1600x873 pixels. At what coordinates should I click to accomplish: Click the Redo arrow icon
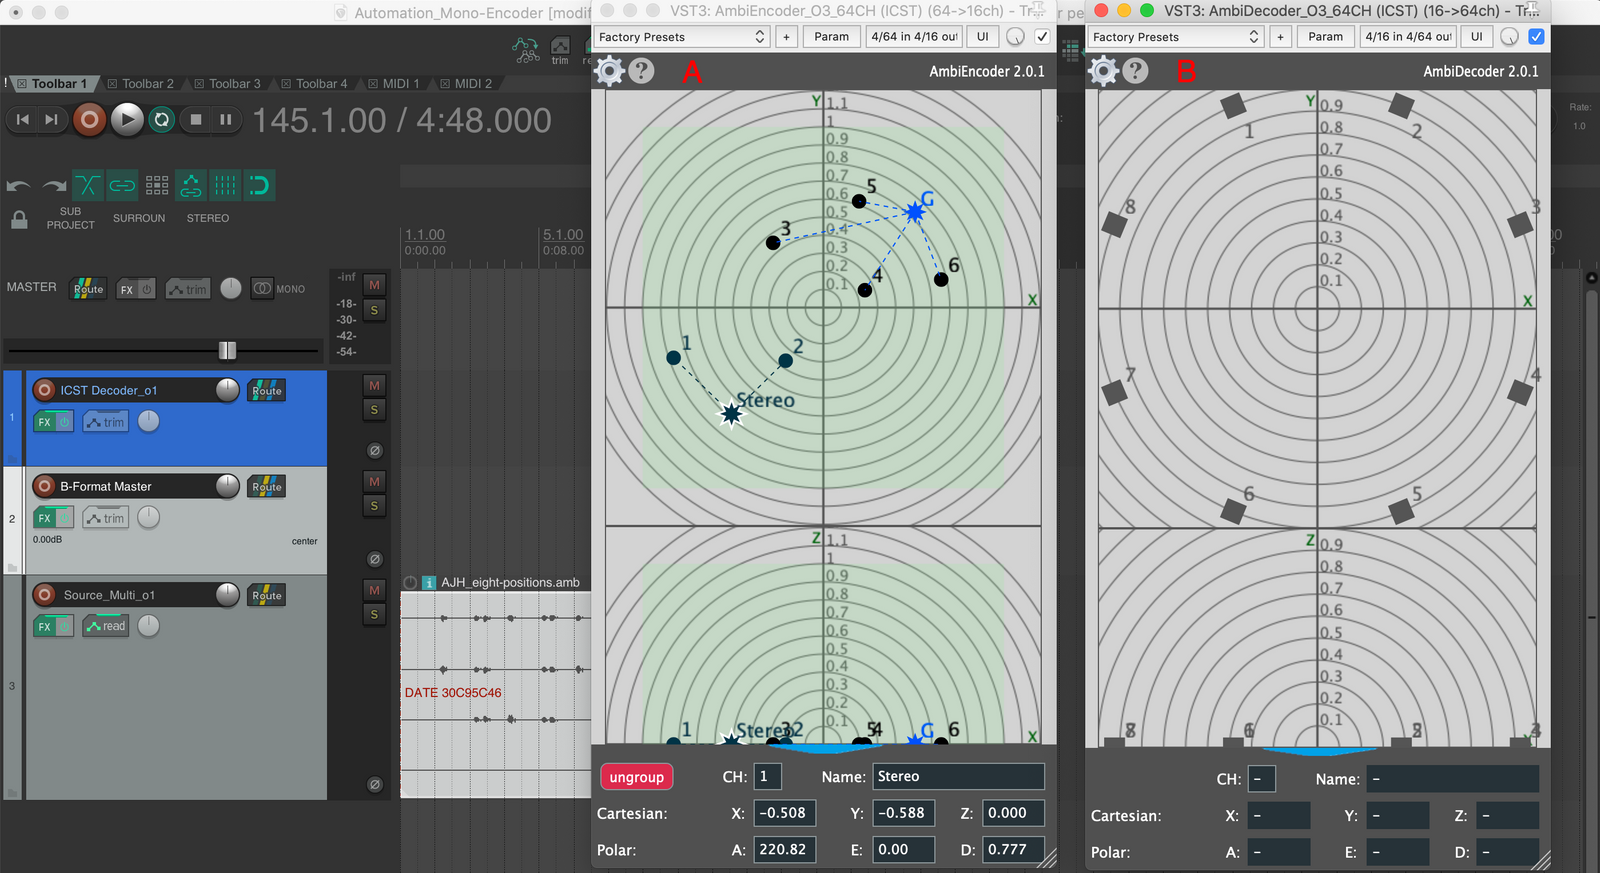coord(54,186)
